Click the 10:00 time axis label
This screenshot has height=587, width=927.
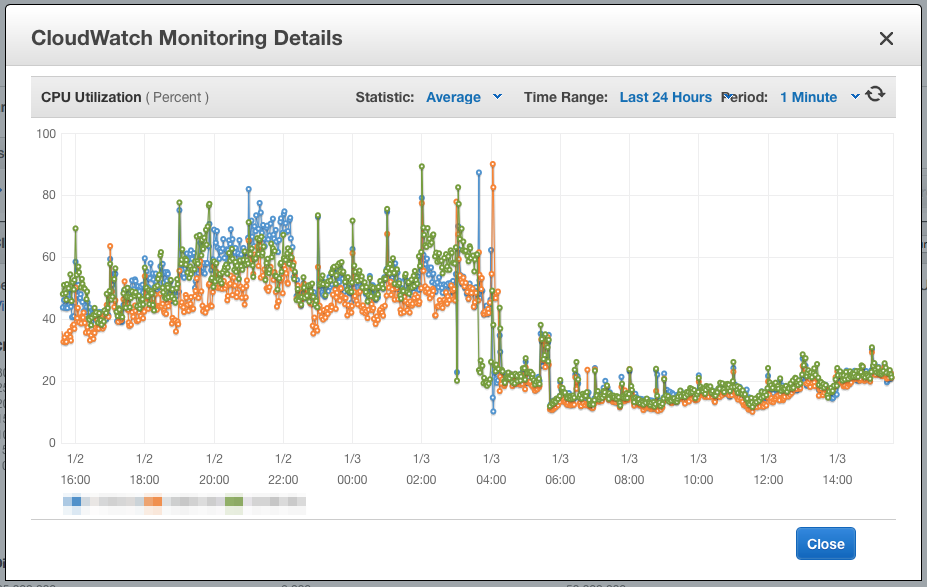698,480
